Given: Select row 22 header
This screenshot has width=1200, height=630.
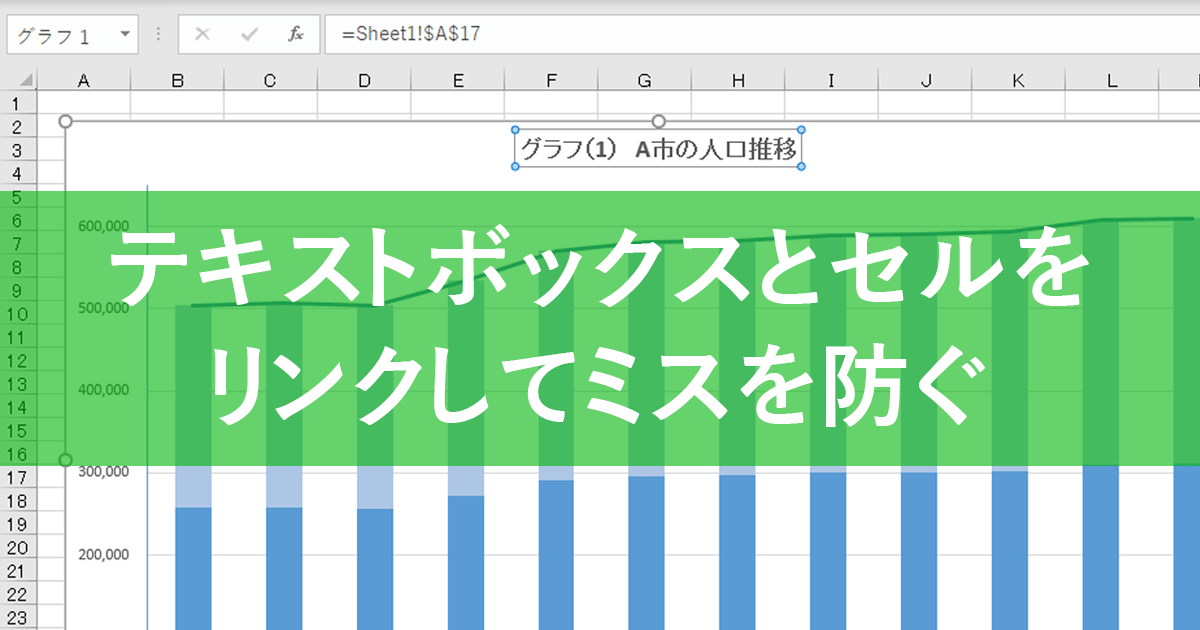Looking at the screenshot, I should [x=18, y=595].
